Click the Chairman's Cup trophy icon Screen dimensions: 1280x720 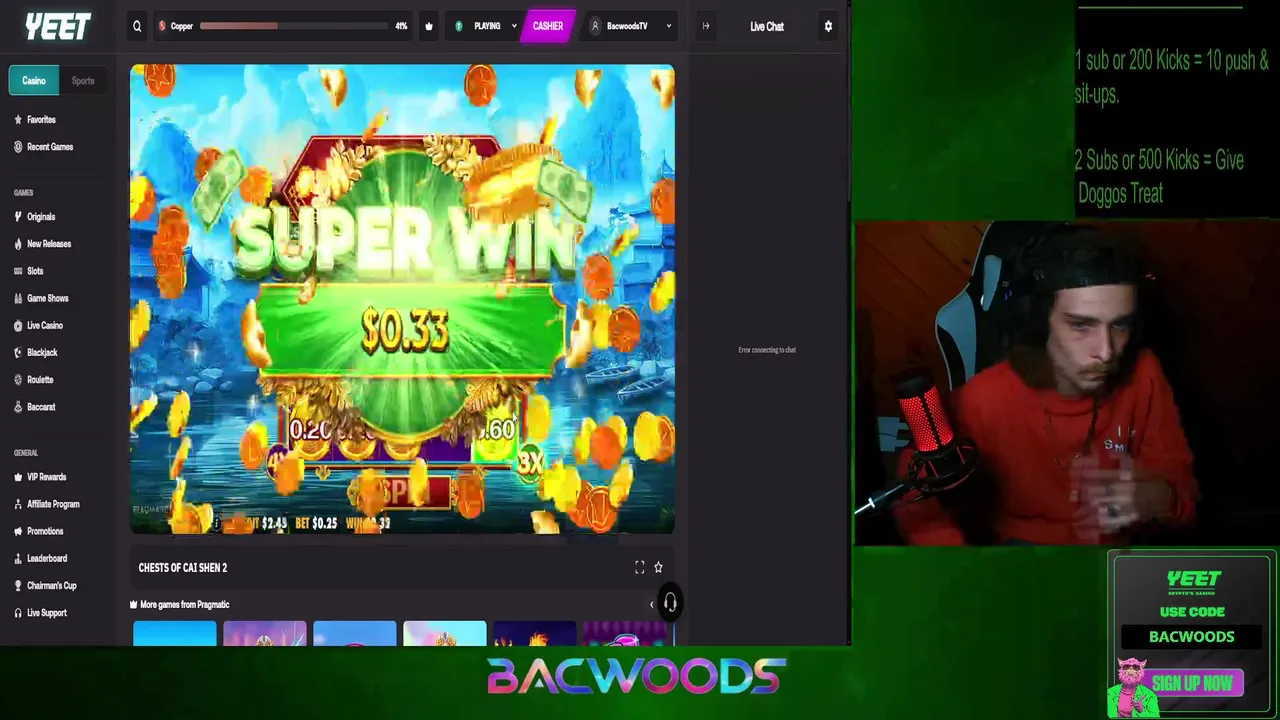pyautogui.click(x=18, y=585)
